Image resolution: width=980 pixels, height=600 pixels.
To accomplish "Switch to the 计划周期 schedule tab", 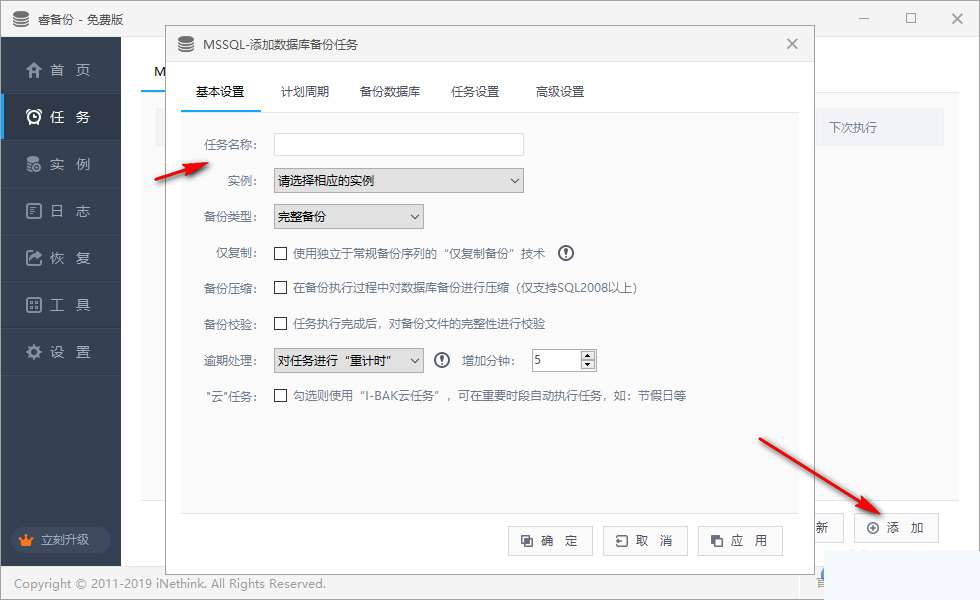I will point(305,92).
